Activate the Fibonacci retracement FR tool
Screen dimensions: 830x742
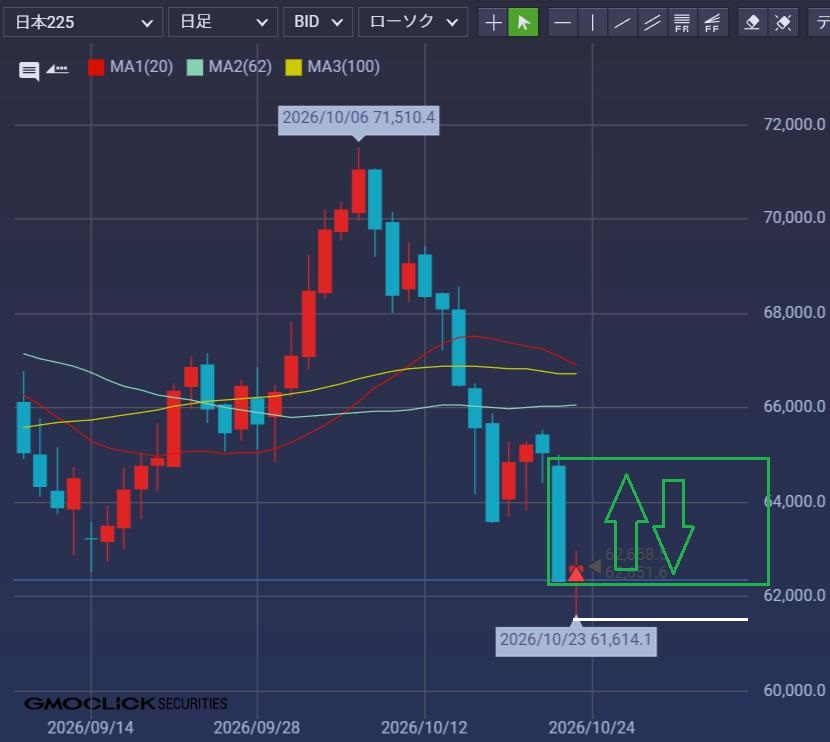682,22
